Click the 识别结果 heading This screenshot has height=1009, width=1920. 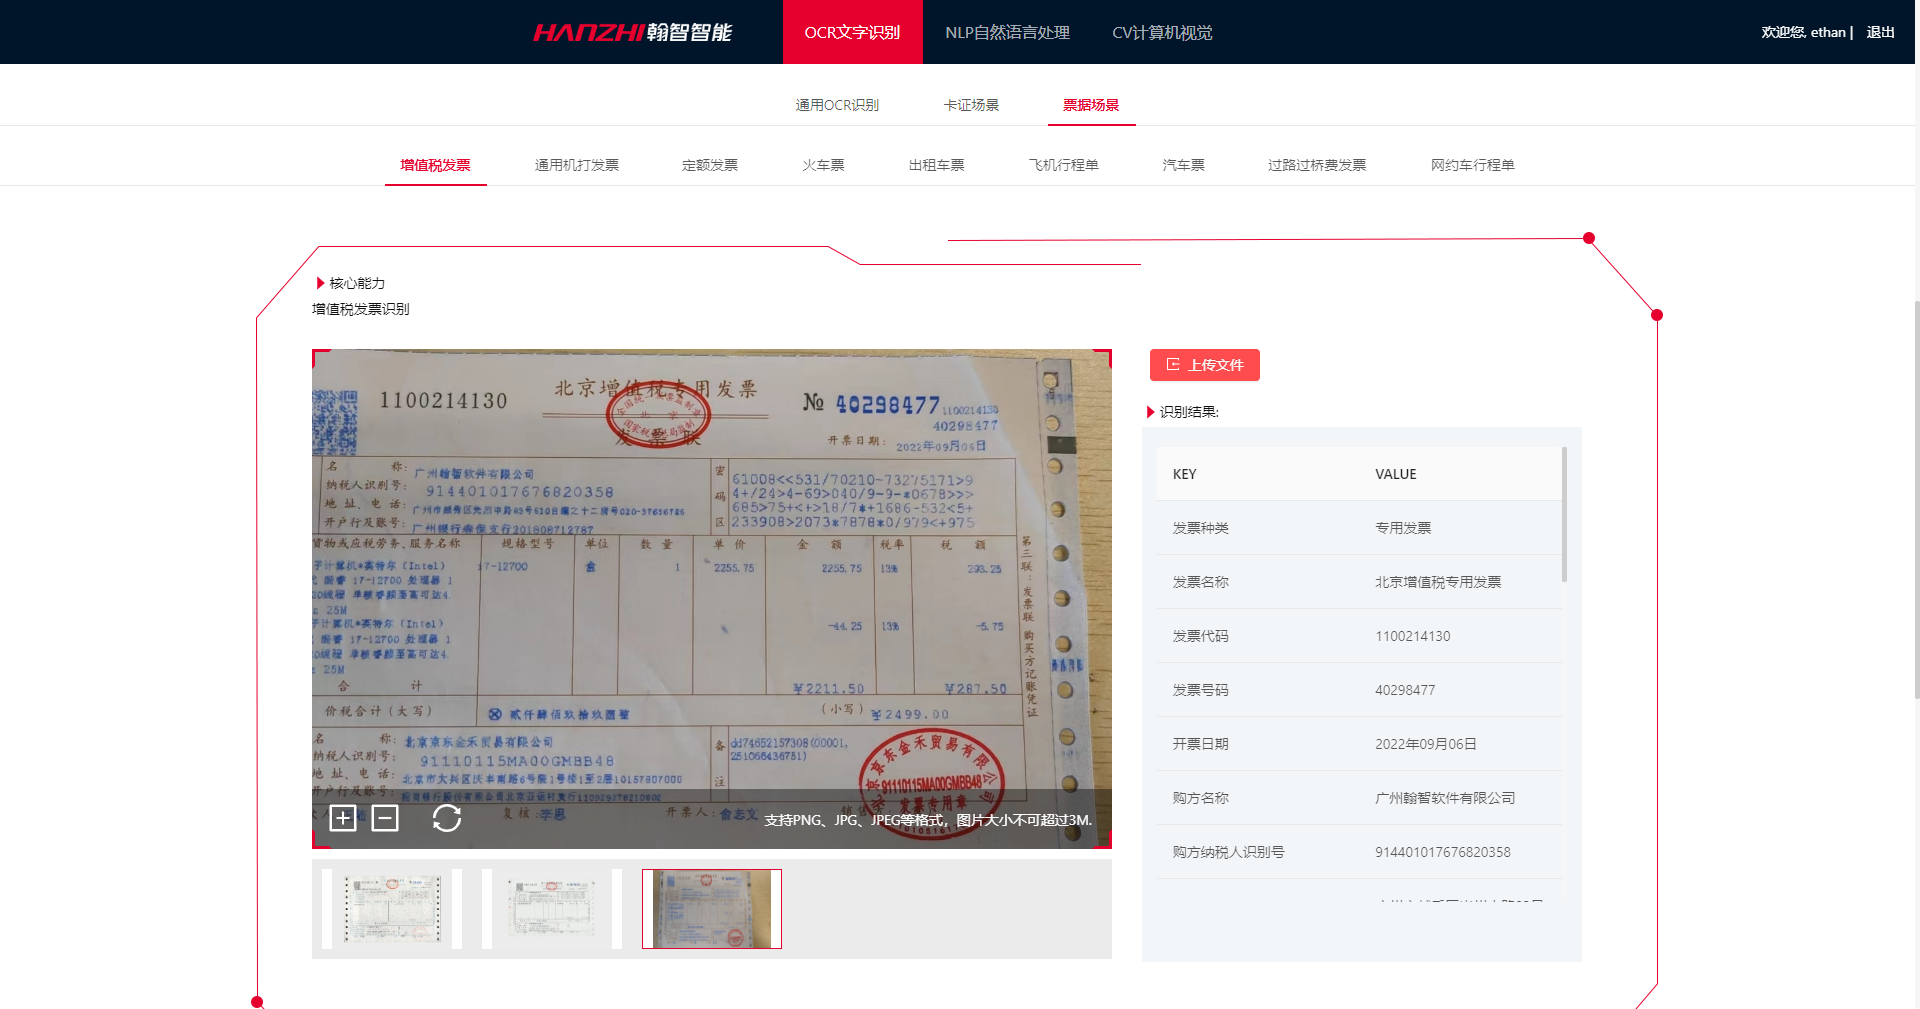point(1189,412)
